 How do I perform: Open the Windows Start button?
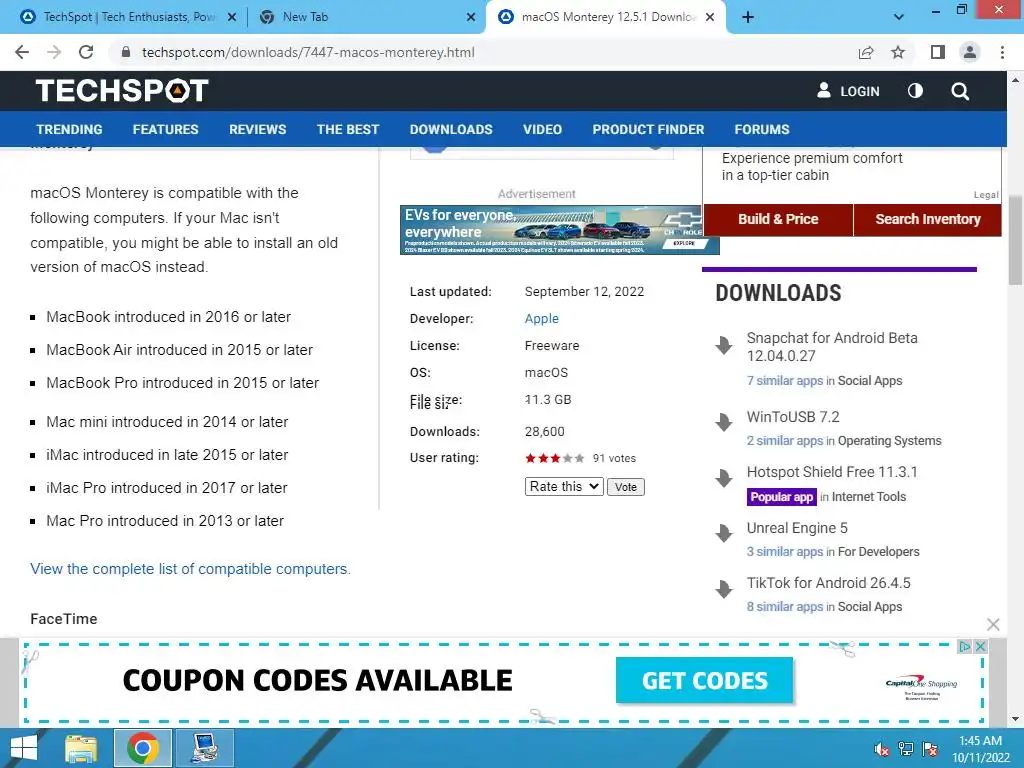pyautogui.click(x=24, y=748)
